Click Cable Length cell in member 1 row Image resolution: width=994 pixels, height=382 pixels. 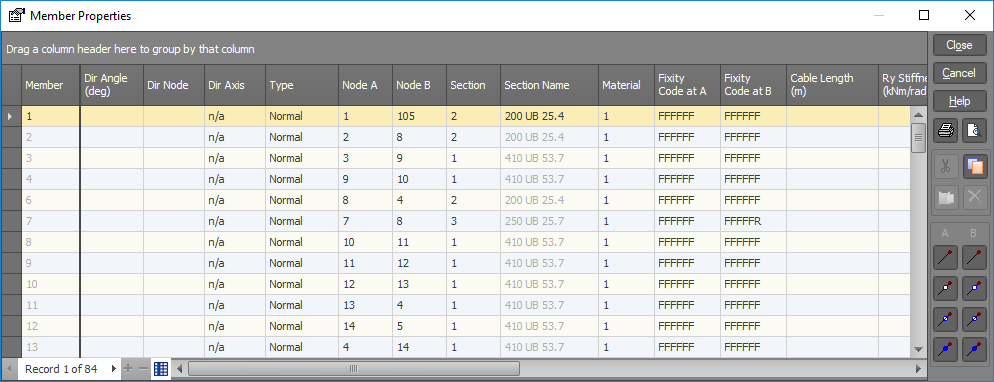tap(832, 117)
